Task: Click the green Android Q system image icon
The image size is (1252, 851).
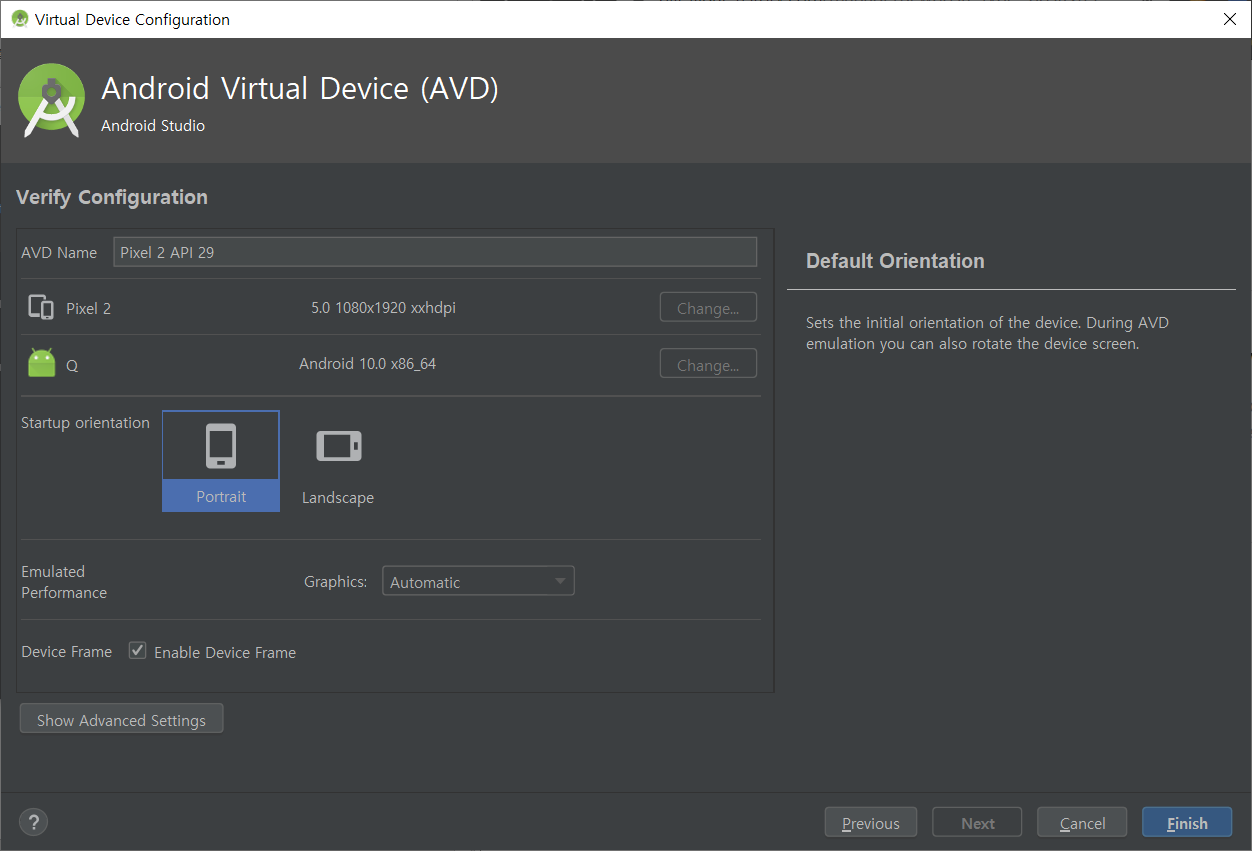Action: (x=42, y=363)
